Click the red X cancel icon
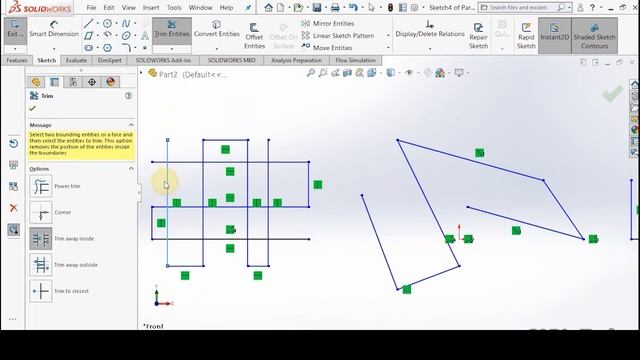Image resolution: width=640 pixels, height=360 pixels. (x=13, y=208)
